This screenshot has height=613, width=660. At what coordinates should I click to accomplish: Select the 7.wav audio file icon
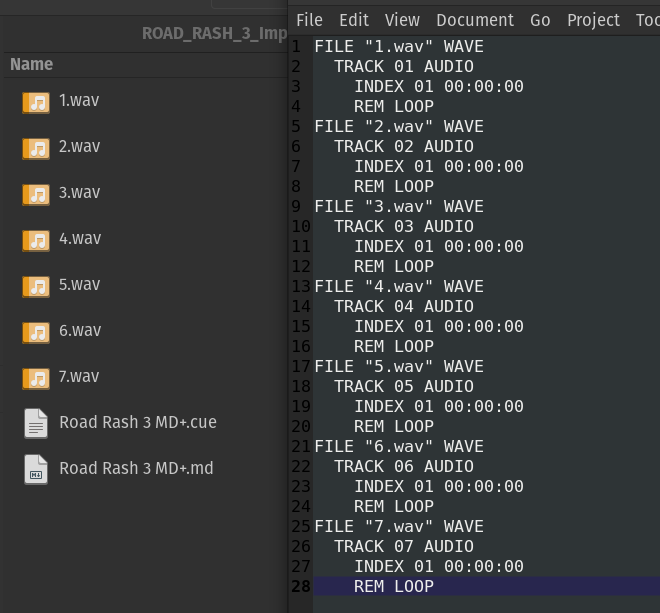(36, 379)
